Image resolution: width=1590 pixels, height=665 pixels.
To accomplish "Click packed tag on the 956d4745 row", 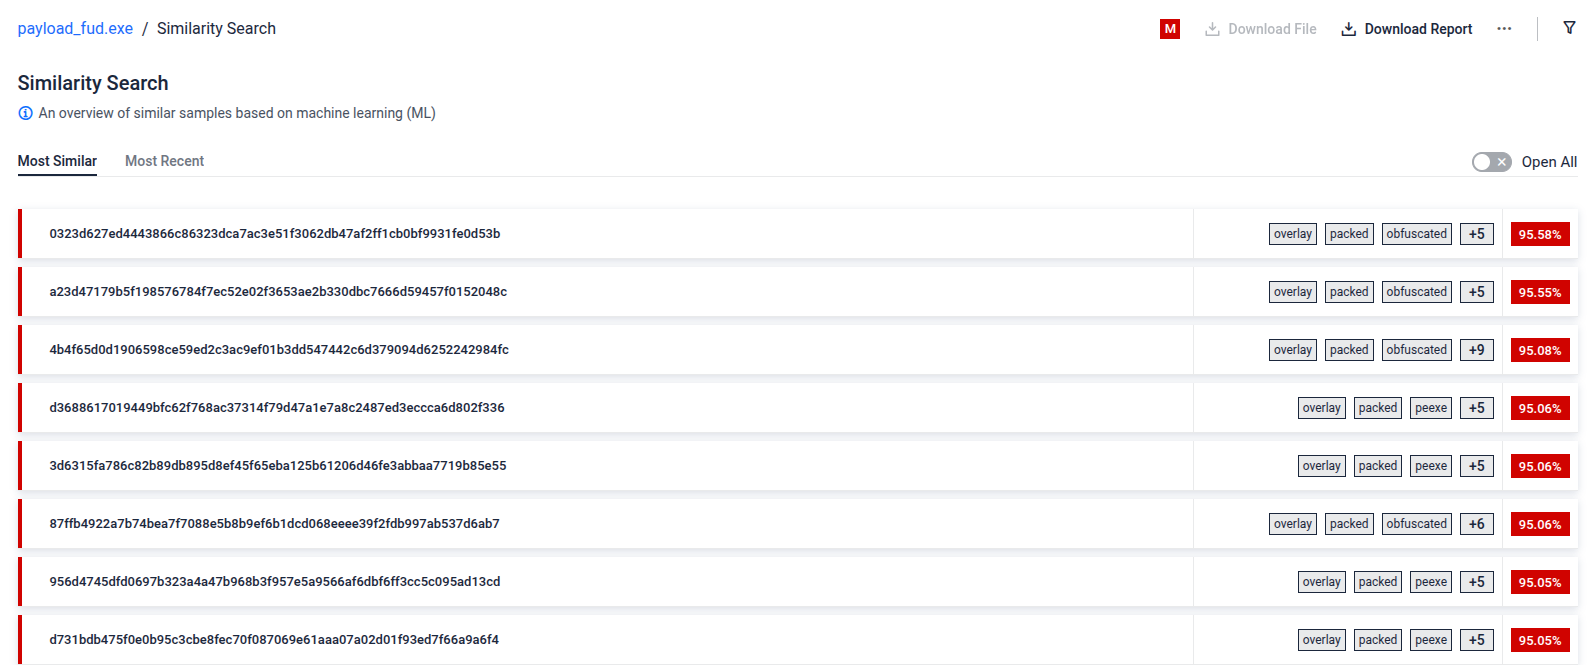I will (1378, 582).
